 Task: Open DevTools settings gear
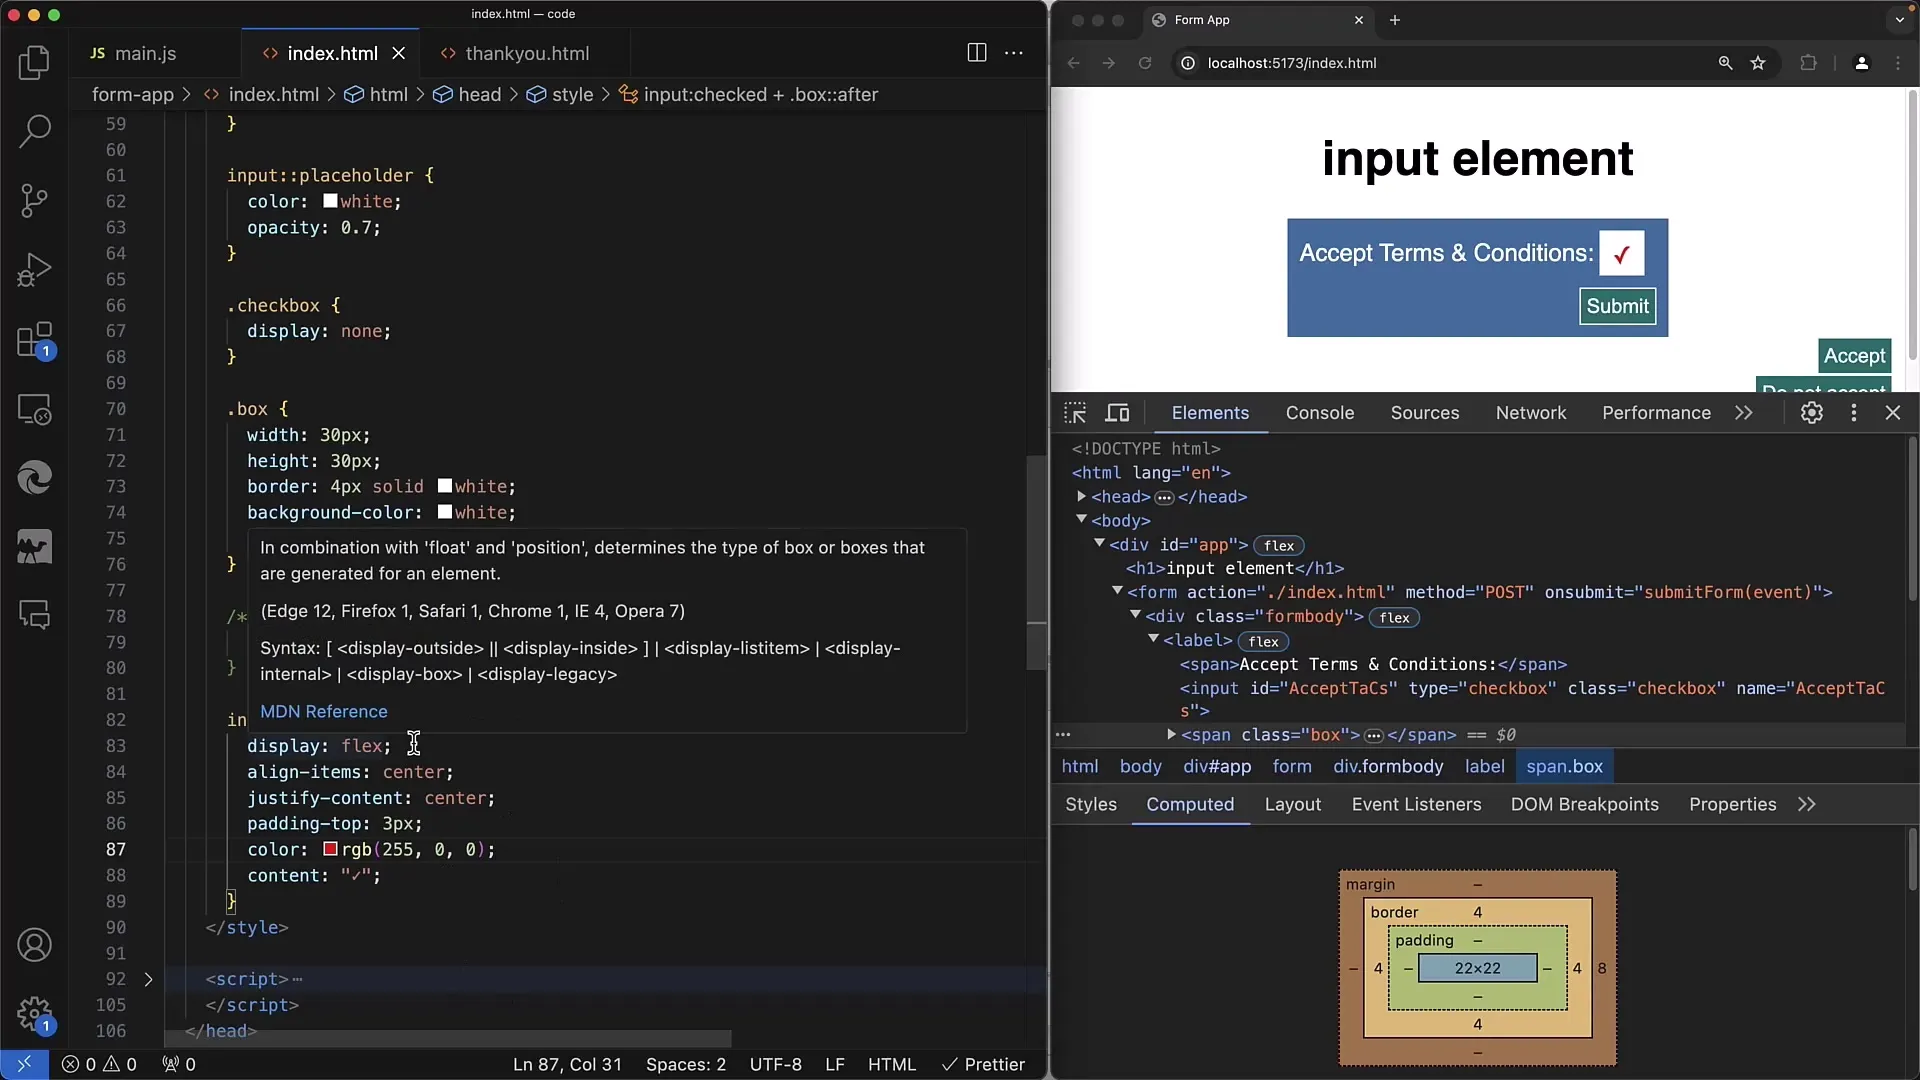[1812, 413]
